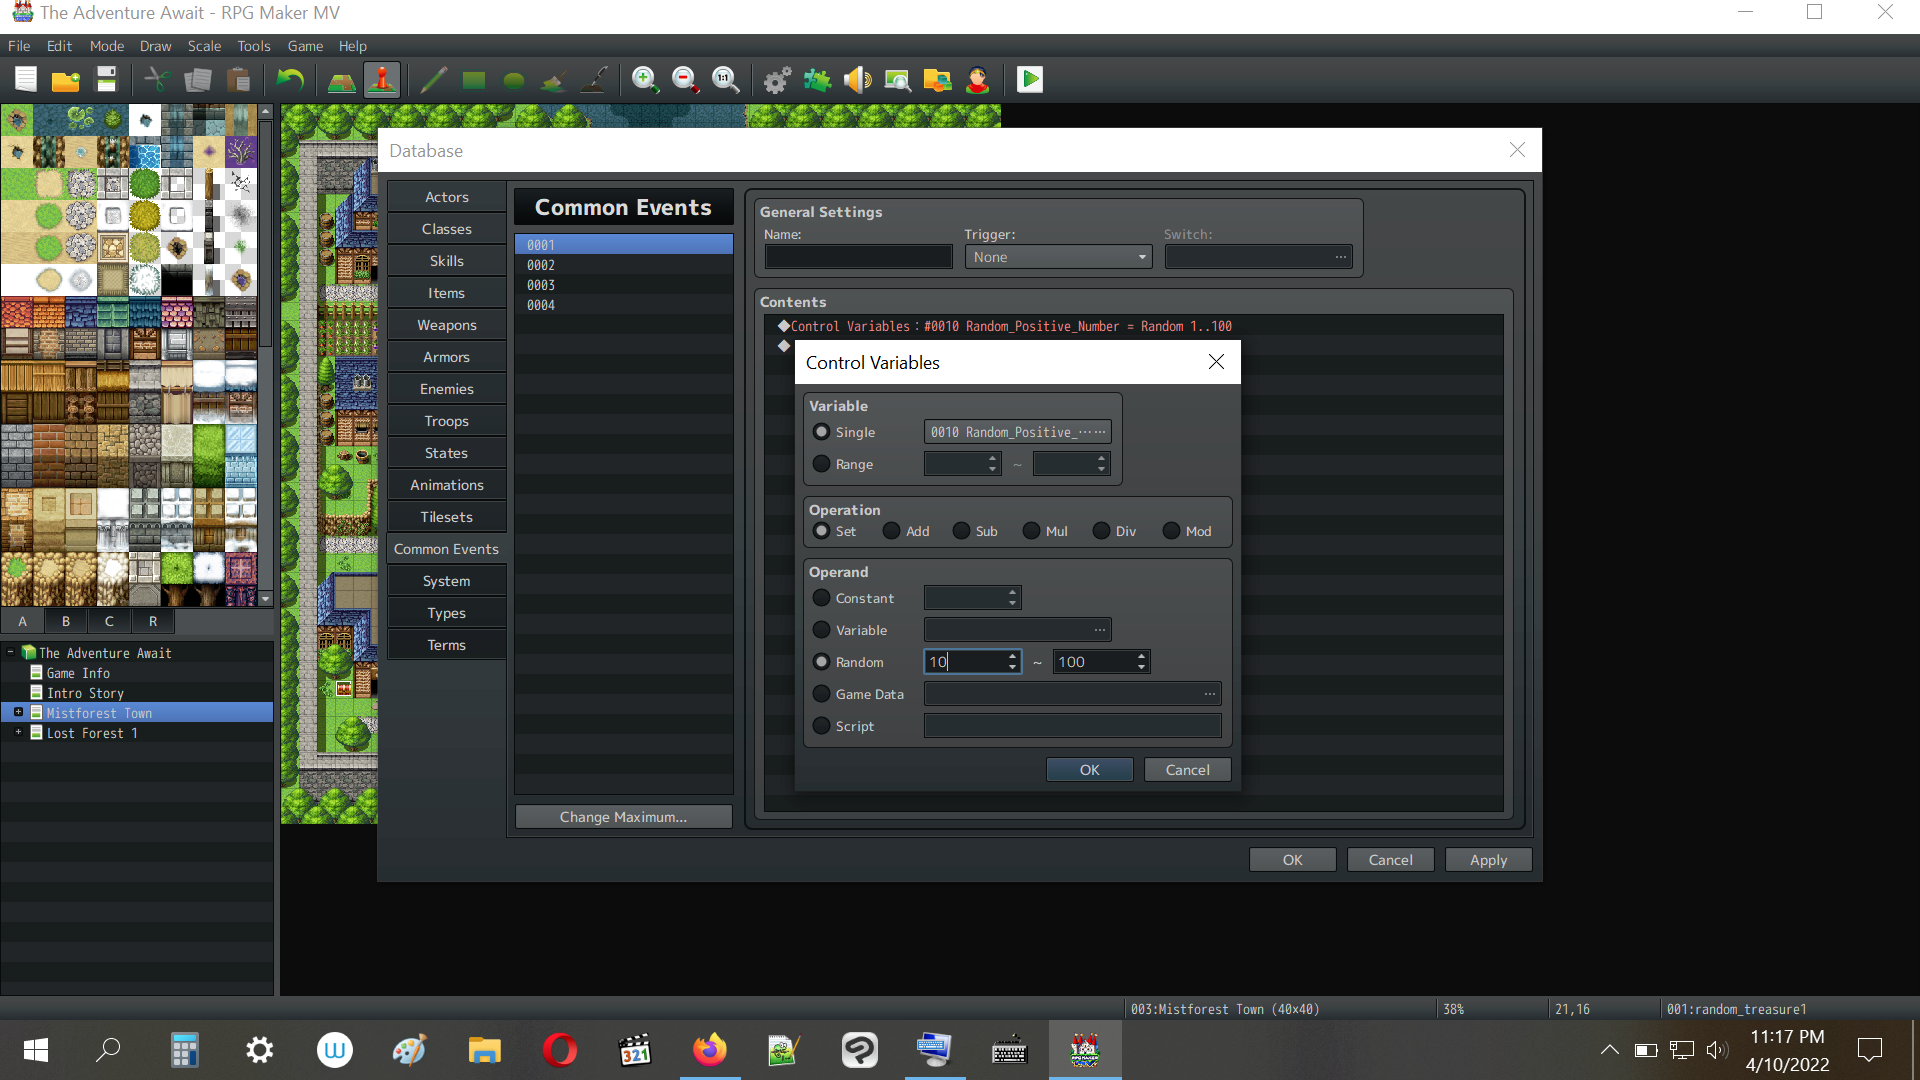1920x1080 pixels.
Task: Open the Animations database tab
Action: [x=447, y=485]
